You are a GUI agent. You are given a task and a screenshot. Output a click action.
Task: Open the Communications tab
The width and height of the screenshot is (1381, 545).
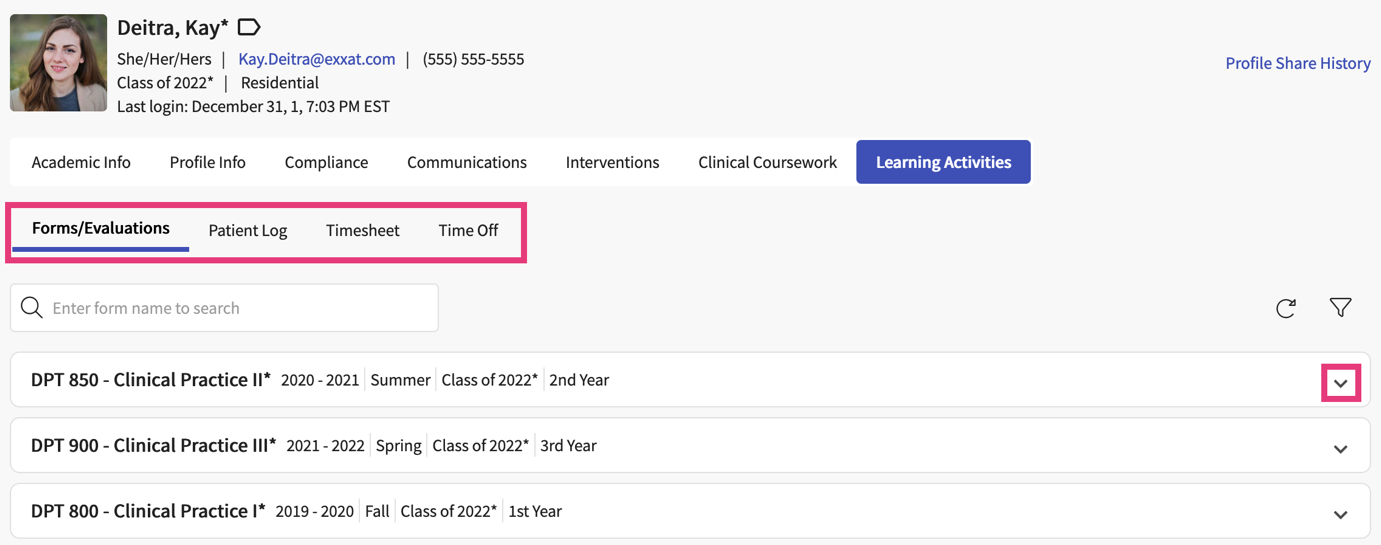tap(466, 162)
